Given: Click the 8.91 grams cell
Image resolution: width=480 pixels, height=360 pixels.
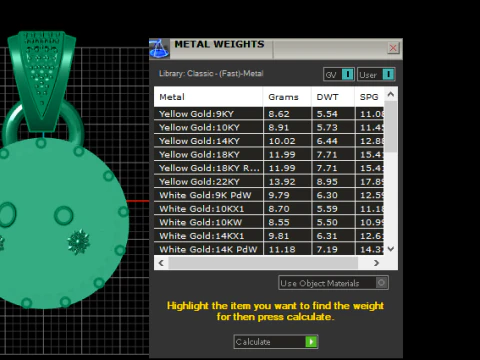Looking at the screenshot, I should pyautogui.click(x=287, y=127).
